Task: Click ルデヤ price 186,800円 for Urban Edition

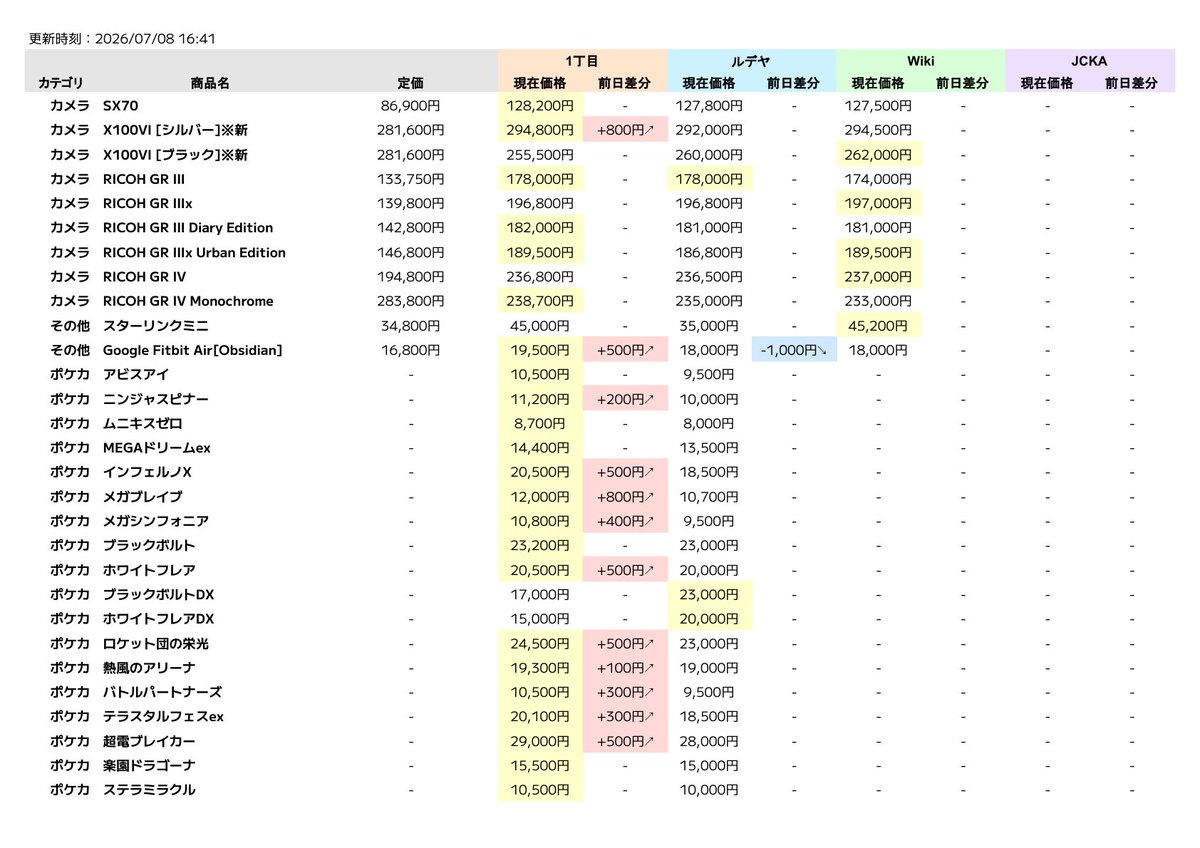Action: pyautogui.click(x=710, y=253)
